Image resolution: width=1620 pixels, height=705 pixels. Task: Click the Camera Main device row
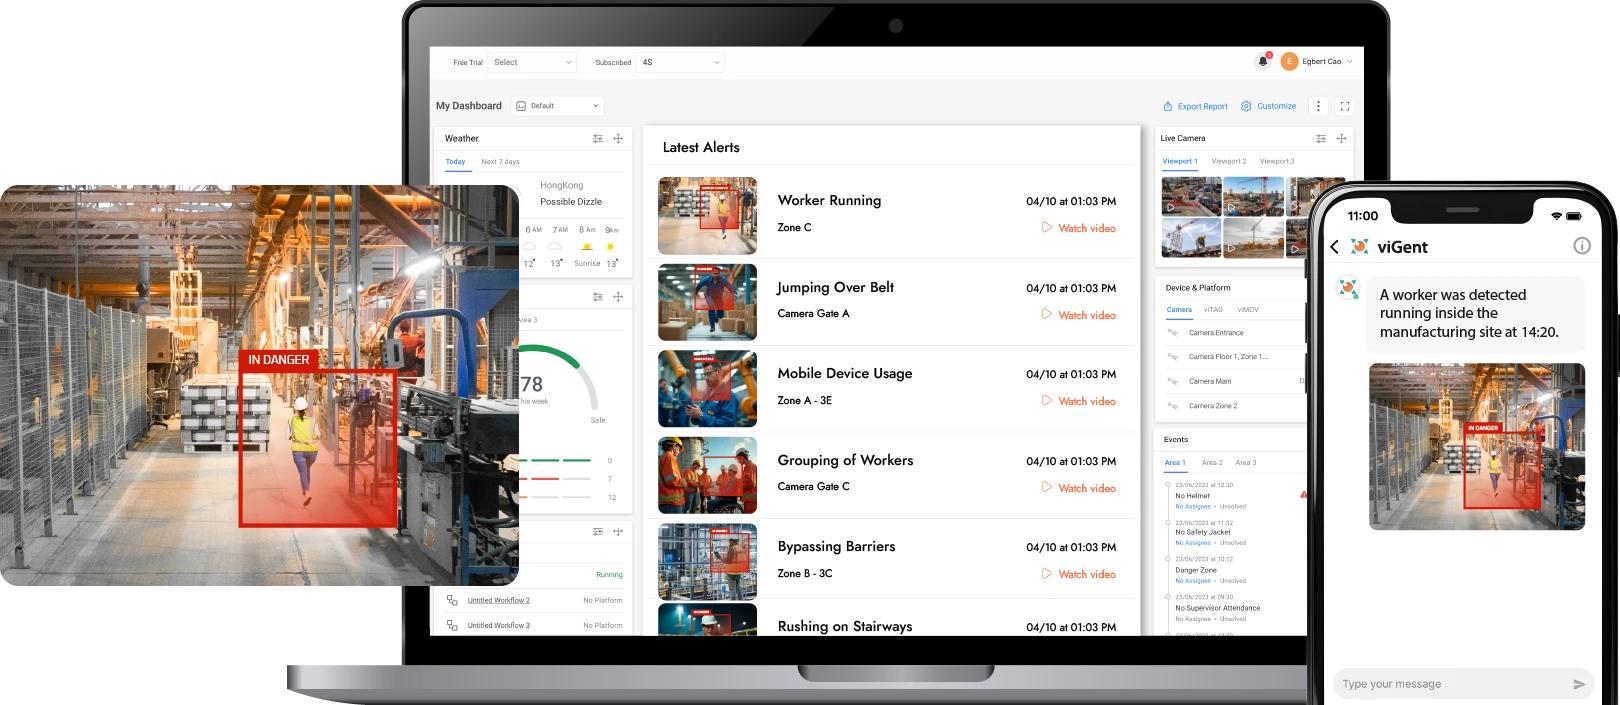click(x=1236, y=381)
